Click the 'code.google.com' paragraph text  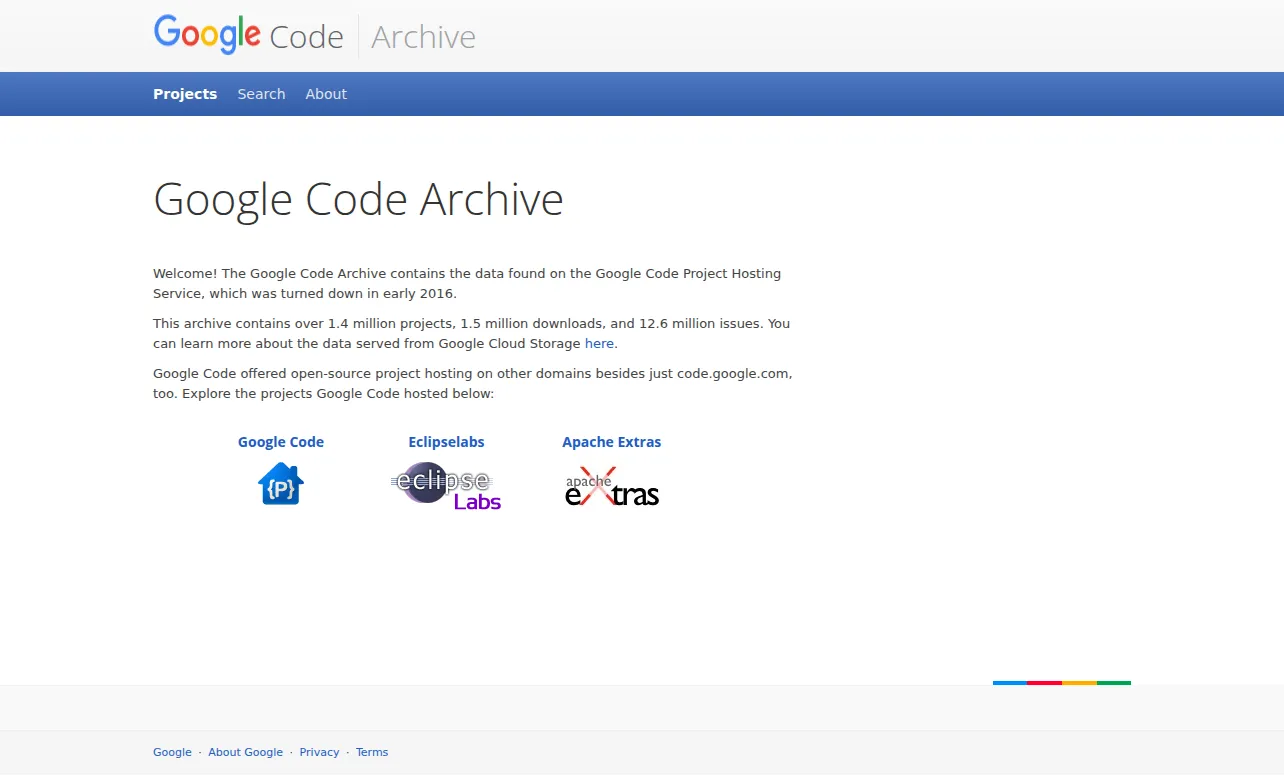point(473,383)
